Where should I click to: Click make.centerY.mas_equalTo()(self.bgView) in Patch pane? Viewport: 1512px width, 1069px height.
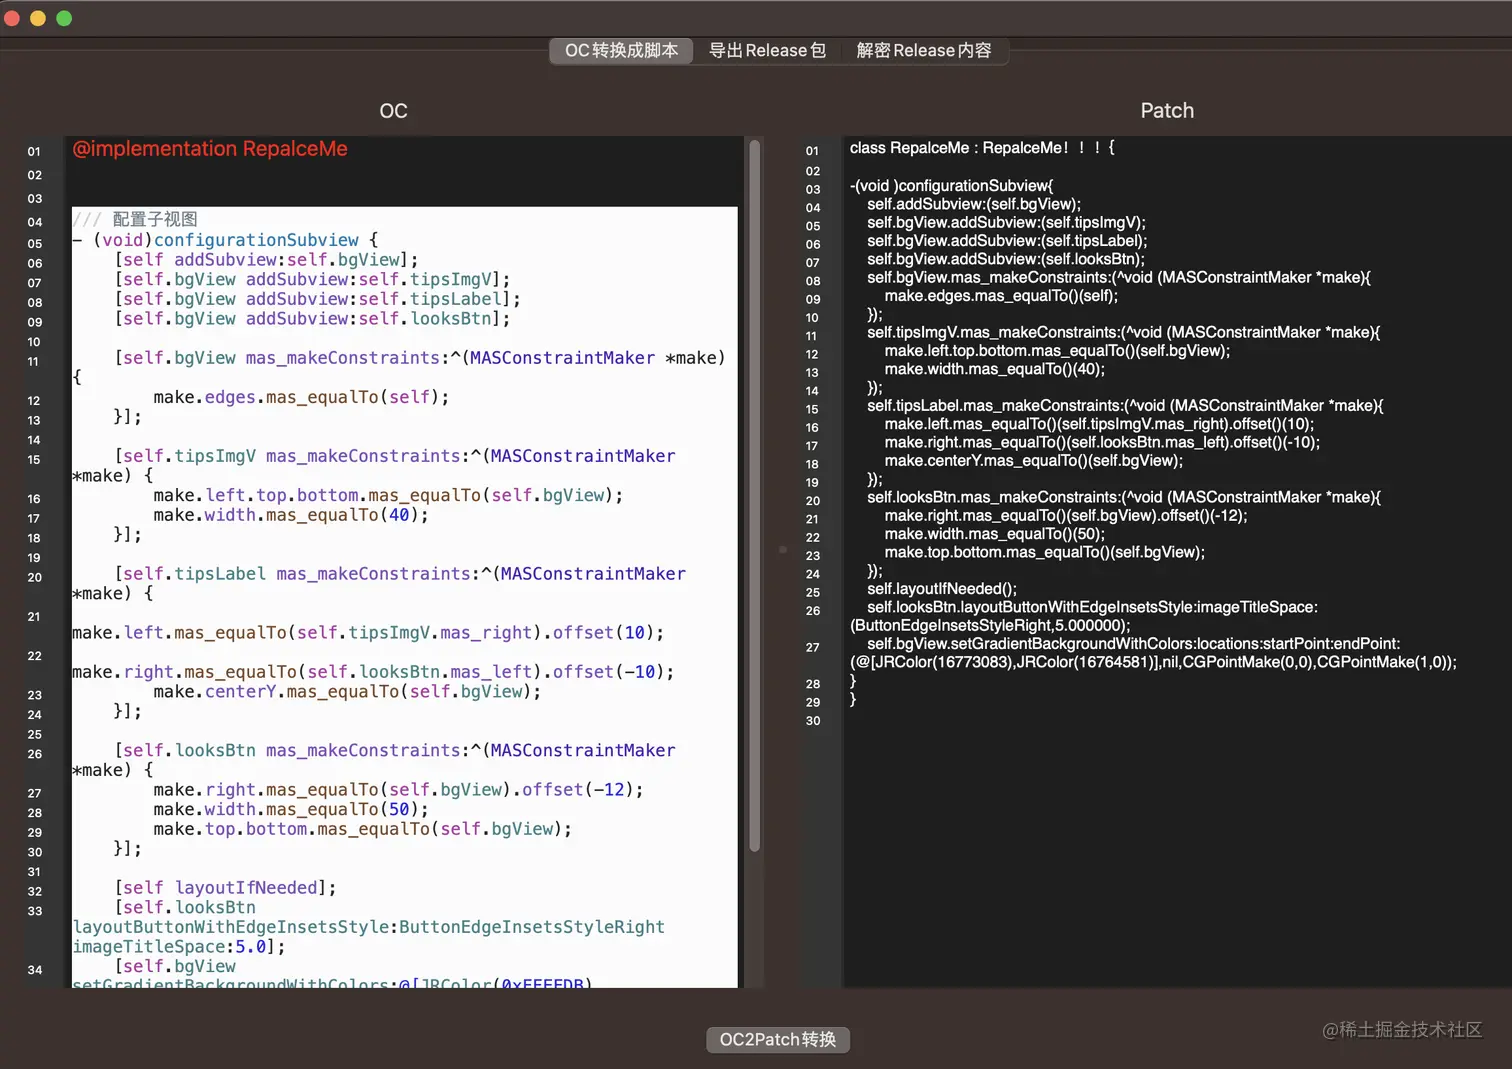tap(1034, 461)
